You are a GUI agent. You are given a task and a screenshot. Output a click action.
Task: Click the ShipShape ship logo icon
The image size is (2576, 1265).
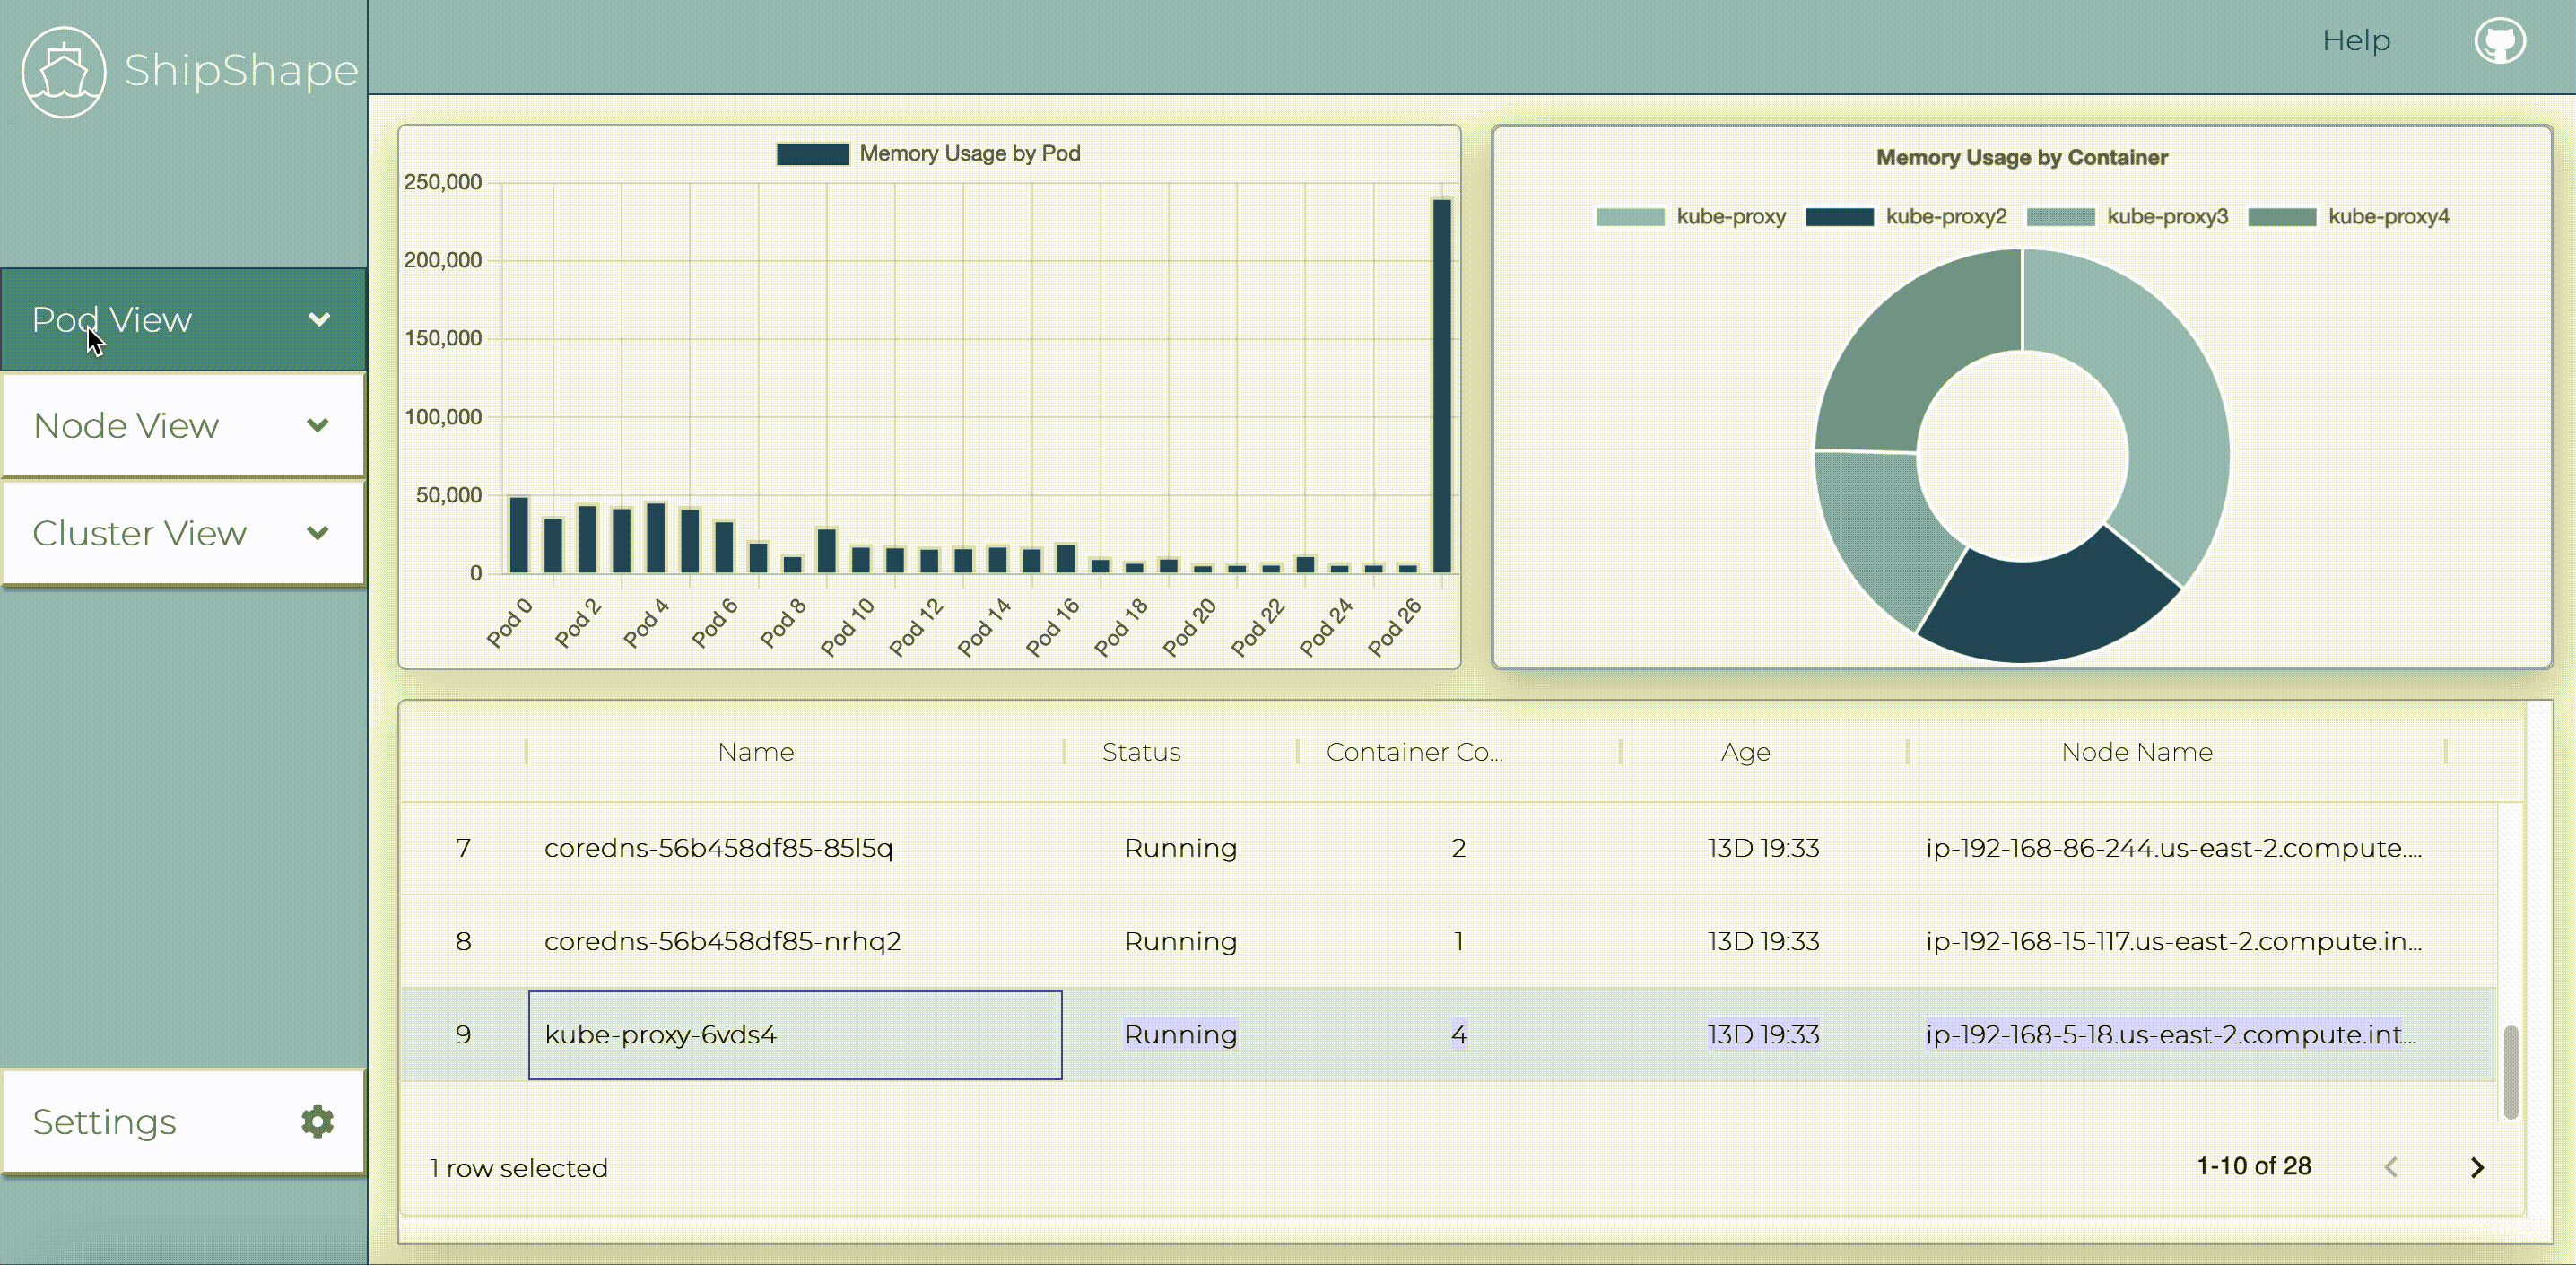coord(63,72)
